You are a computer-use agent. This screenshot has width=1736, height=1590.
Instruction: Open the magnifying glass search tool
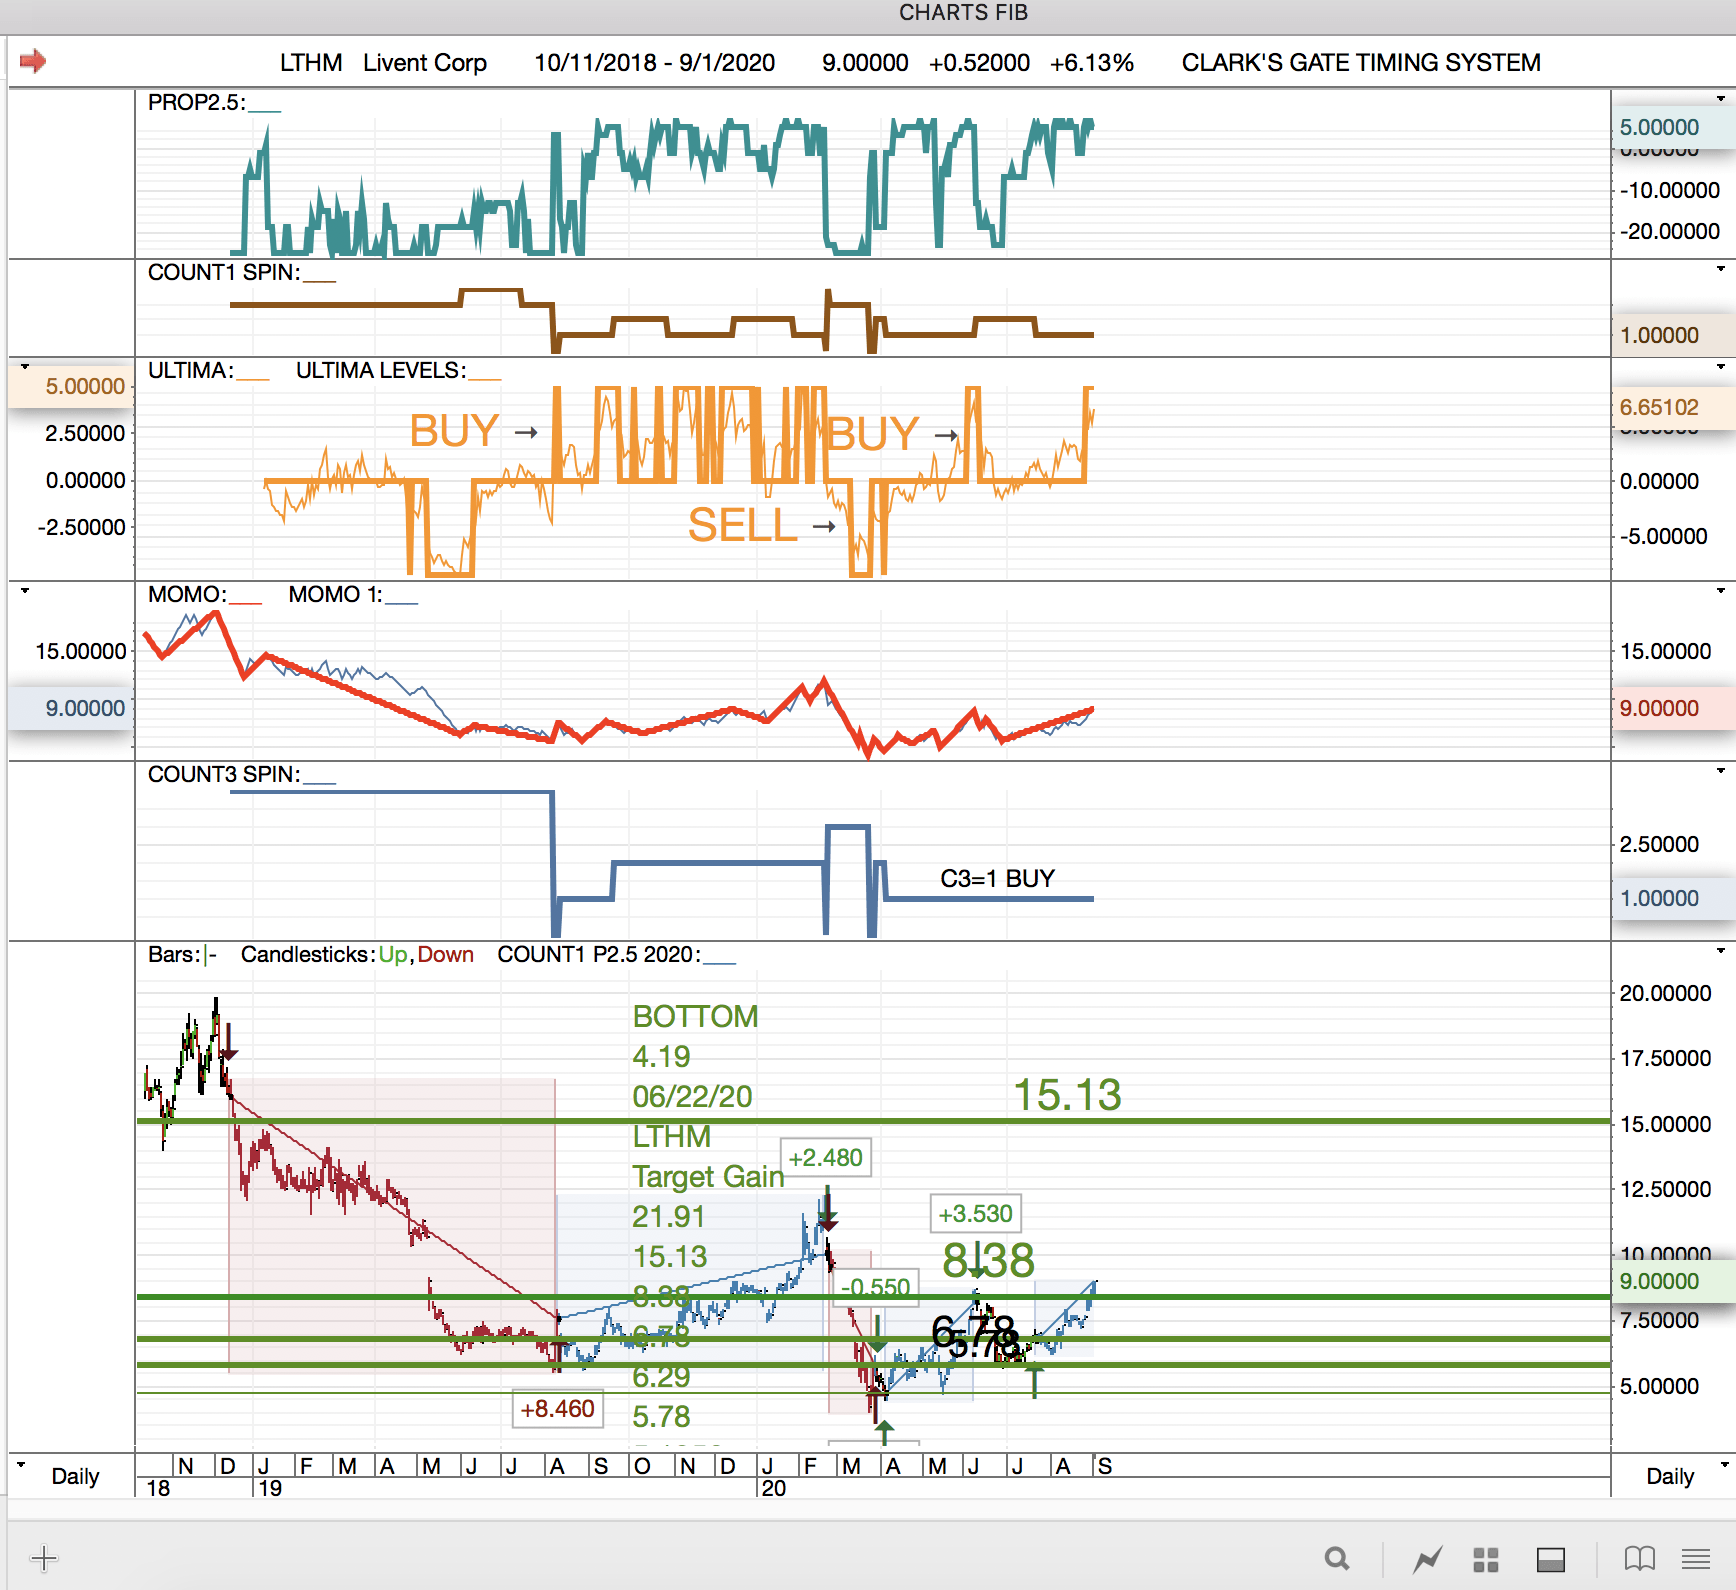point(1337,1558)
